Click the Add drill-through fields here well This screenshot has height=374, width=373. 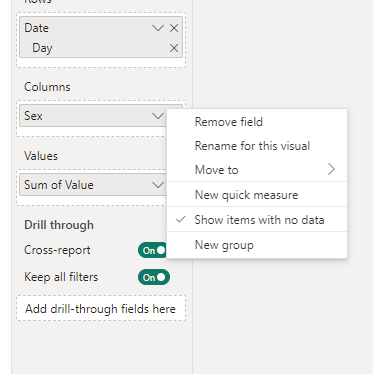[x=101, y=308]
